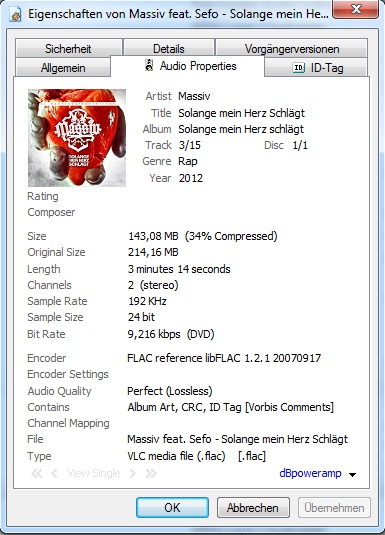The width and height of the screenshot is (385, 535).
Task: Go to last file double-arrow icon
Action: (x=151, y=473)
